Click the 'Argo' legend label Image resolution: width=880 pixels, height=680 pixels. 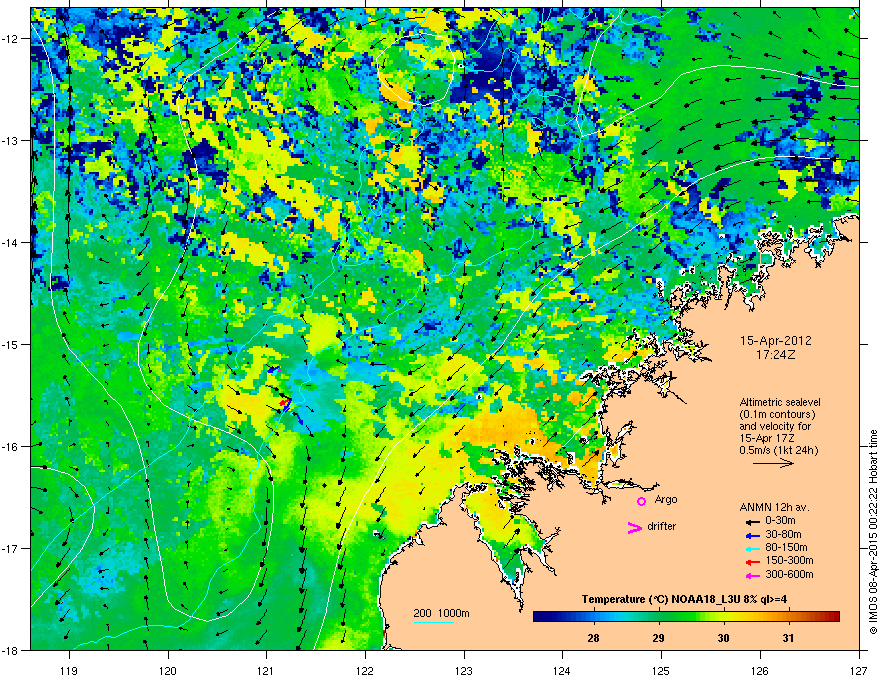[666, 499]
